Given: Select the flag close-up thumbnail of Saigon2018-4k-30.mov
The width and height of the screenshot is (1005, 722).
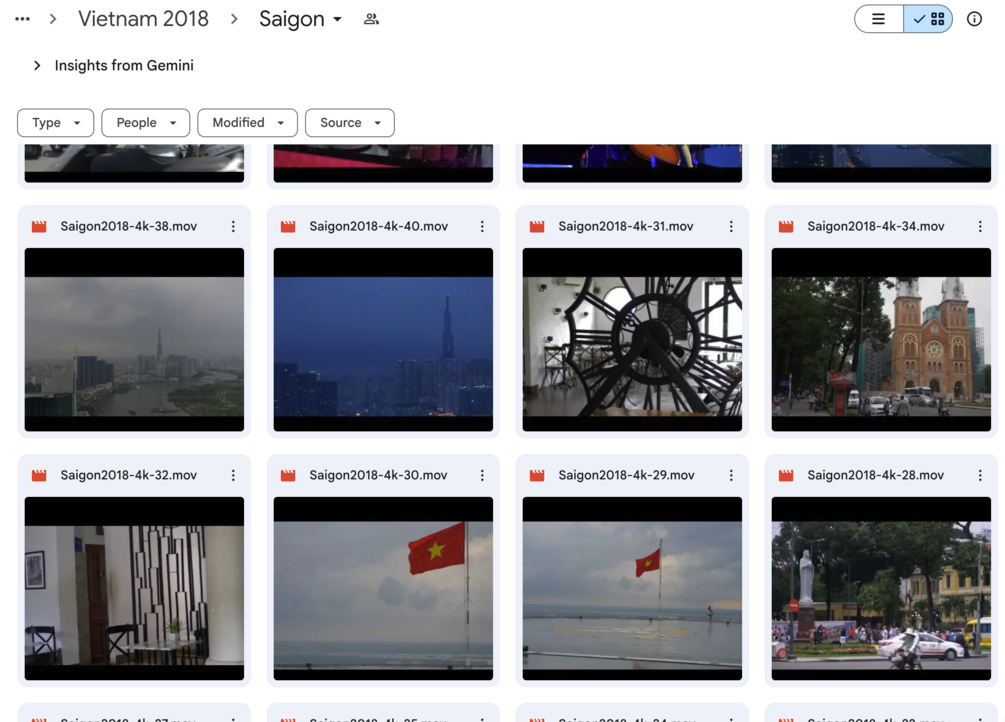Looking at the screenshot, I should pos(383,588).
